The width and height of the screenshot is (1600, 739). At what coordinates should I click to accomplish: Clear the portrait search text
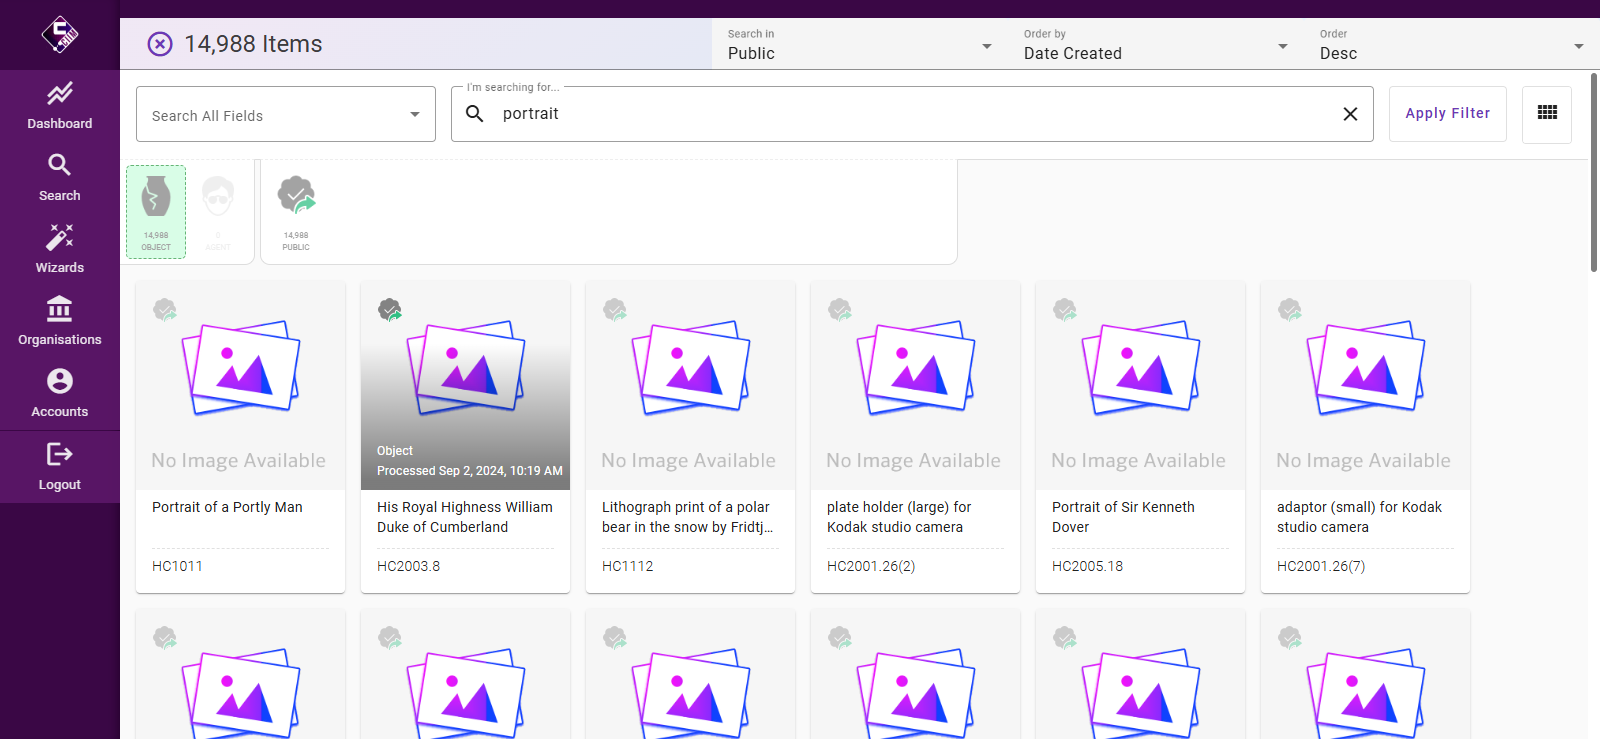1350,114
